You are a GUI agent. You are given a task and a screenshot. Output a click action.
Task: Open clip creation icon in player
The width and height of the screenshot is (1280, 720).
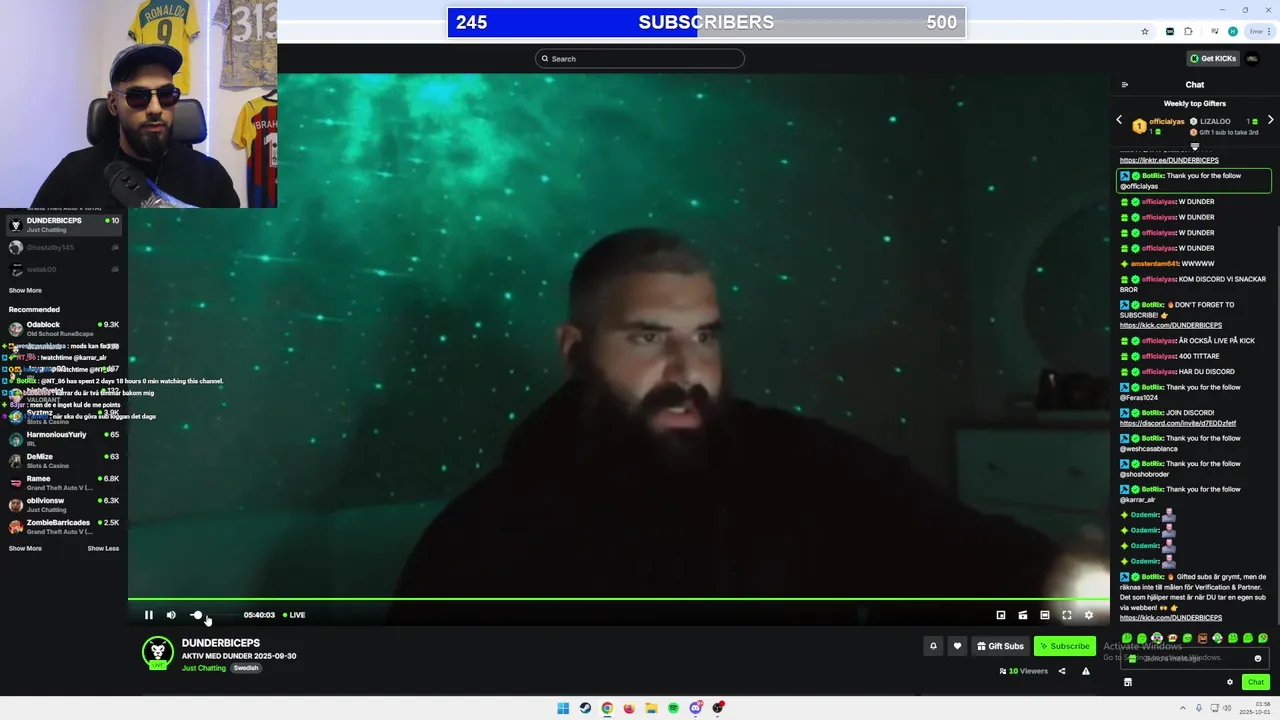pos(1023,615)
